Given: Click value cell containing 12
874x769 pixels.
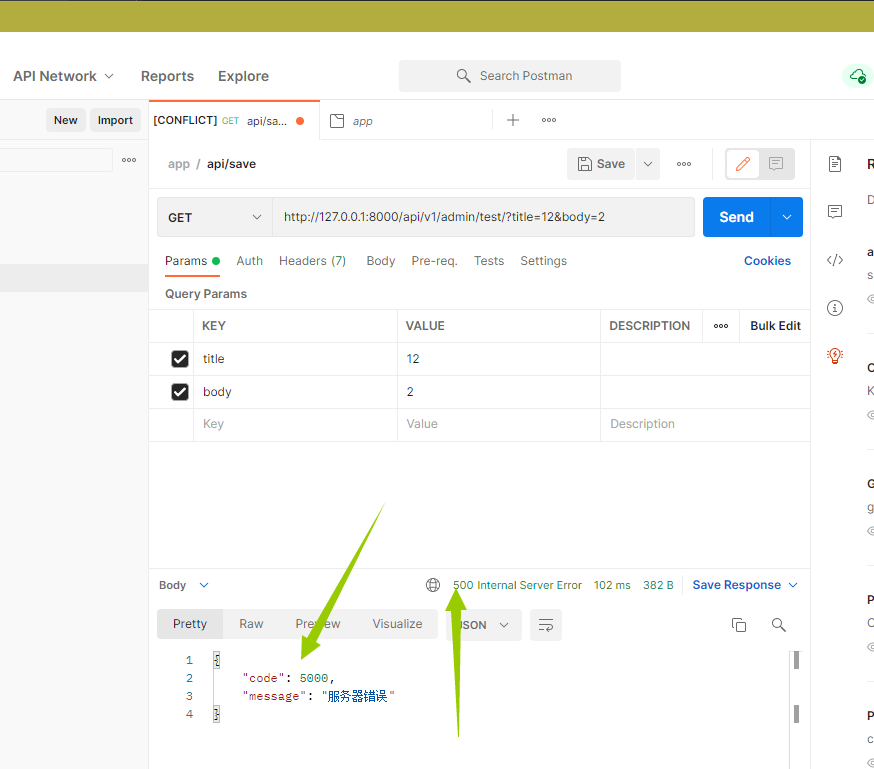Looking at the screenshot, I should pyautogui.click(x=499, y=359).
